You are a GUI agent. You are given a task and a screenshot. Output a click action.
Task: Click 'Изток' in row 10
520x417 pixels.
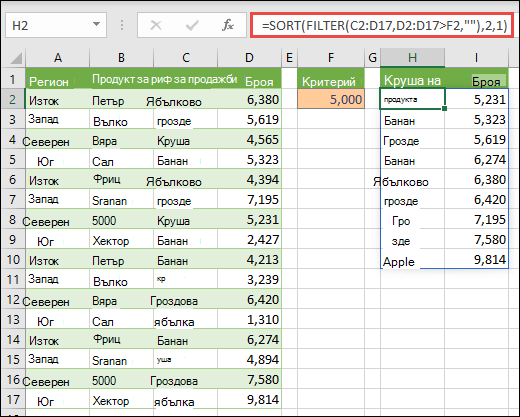click(x=44, y=261)
